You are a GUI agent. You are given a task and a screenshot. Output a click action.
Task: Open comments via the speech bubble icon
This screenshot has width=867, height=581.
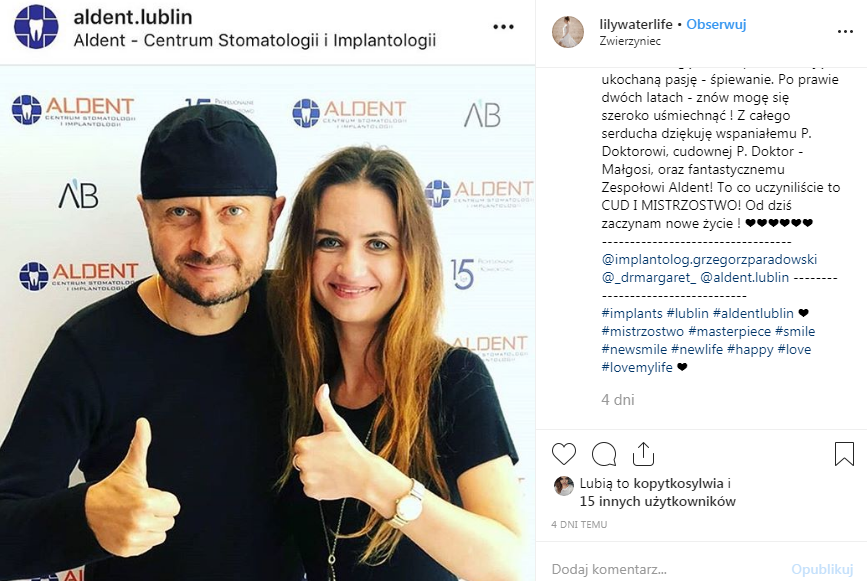pyautogui.click(x=604, y=454)
